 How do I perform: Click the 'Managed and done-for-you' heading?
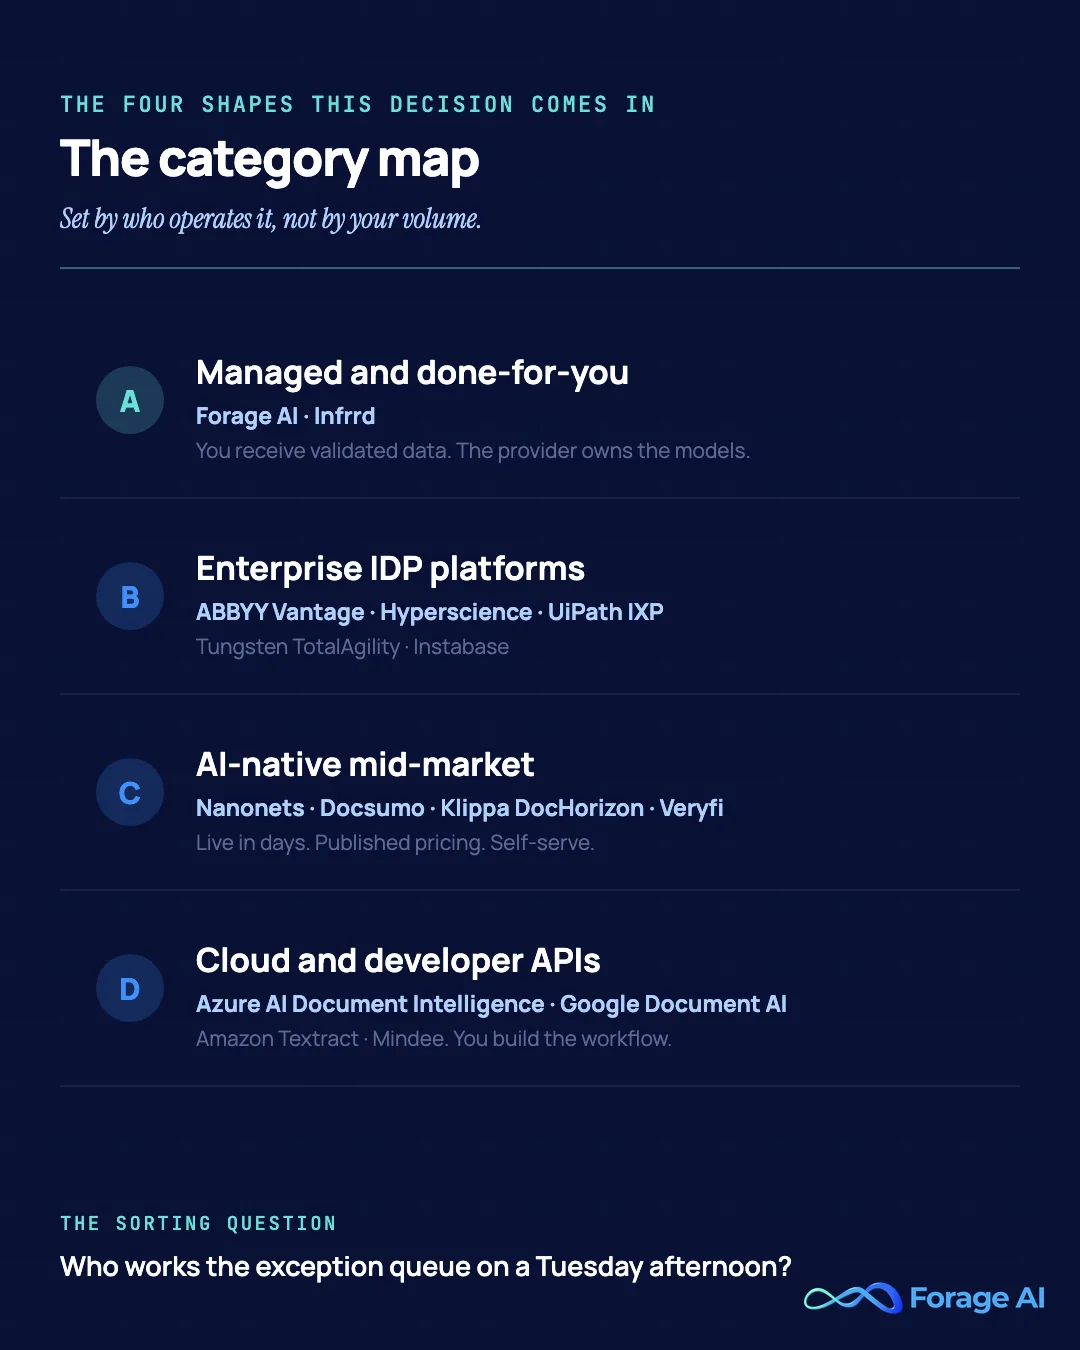pyautogui.click(x=412, y=373)
